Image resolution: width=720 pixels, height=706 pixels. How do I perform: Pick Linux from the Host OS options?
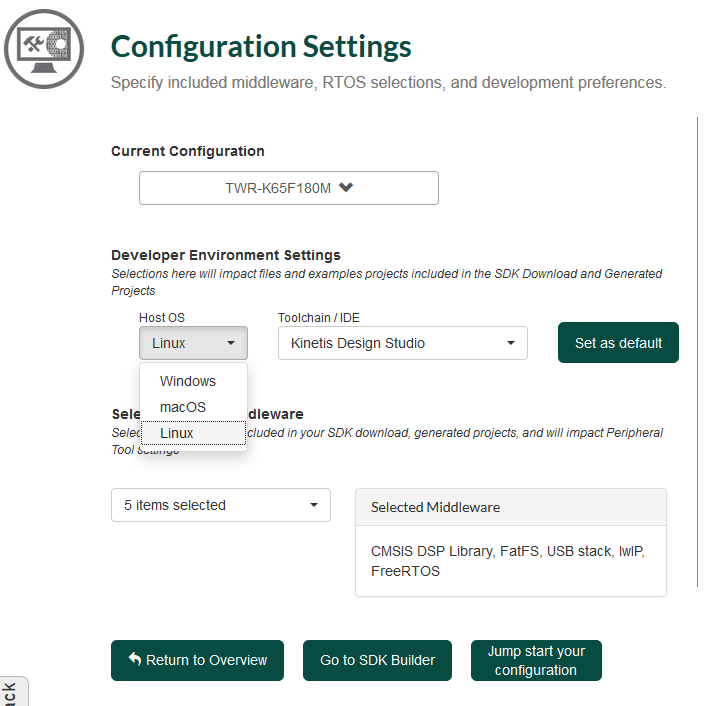pos(177,433)
